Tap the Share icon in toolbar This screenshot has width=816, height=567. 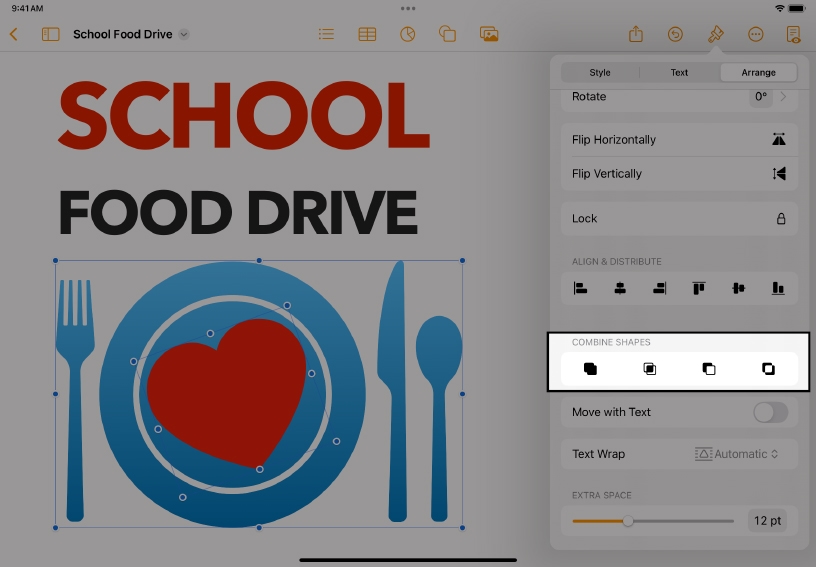(636, 34)
